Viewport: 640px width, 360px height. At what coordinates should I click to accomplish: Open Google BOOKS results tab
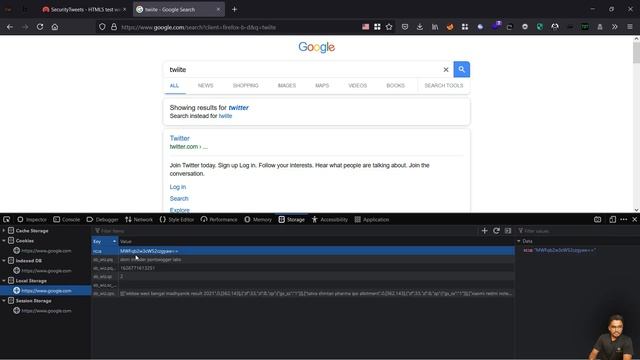tap(396, 86)
